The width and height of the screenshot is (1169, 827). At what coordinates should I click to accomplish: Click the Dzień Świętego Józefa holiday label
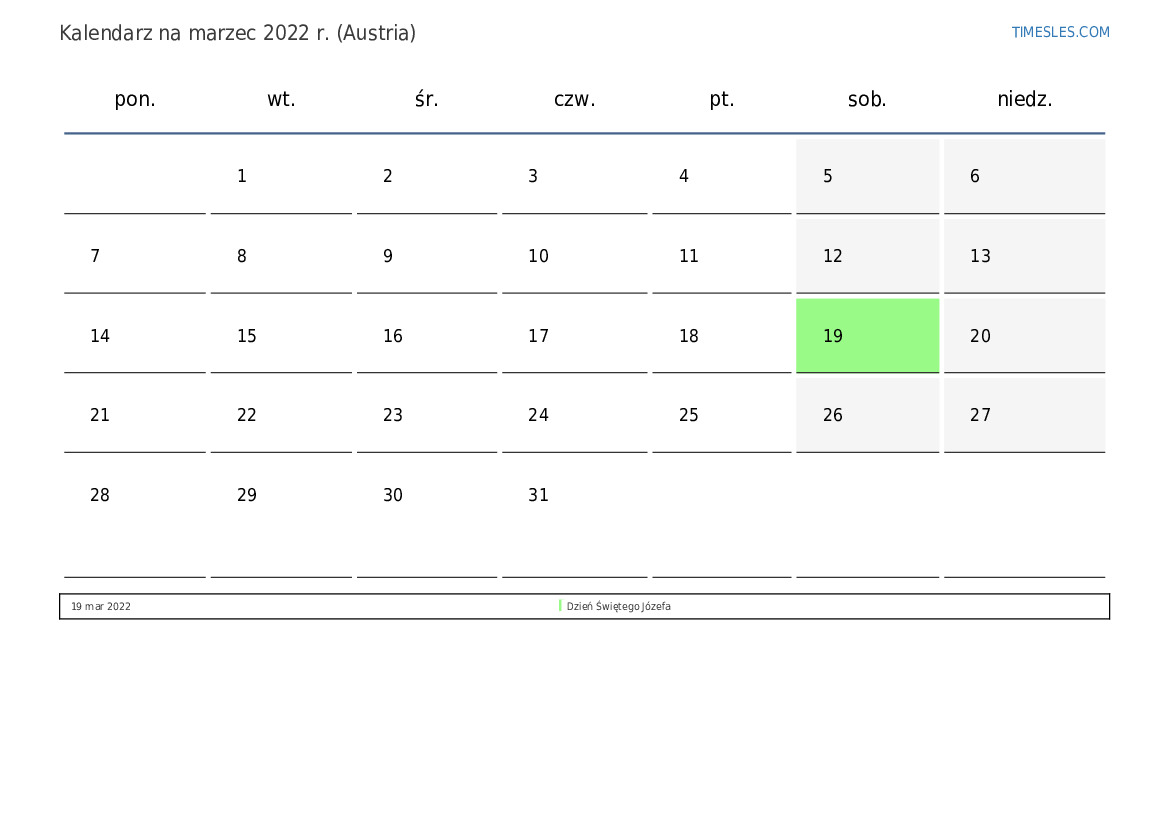tap(618, 606)
